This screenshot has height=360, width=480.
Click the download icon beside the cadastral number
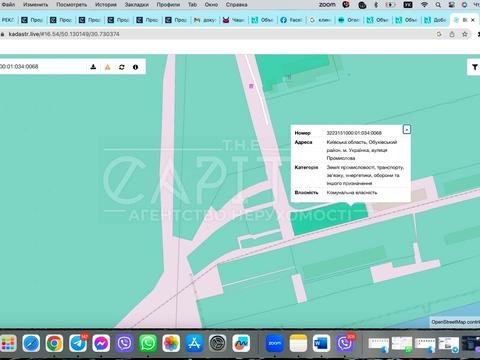93,67
